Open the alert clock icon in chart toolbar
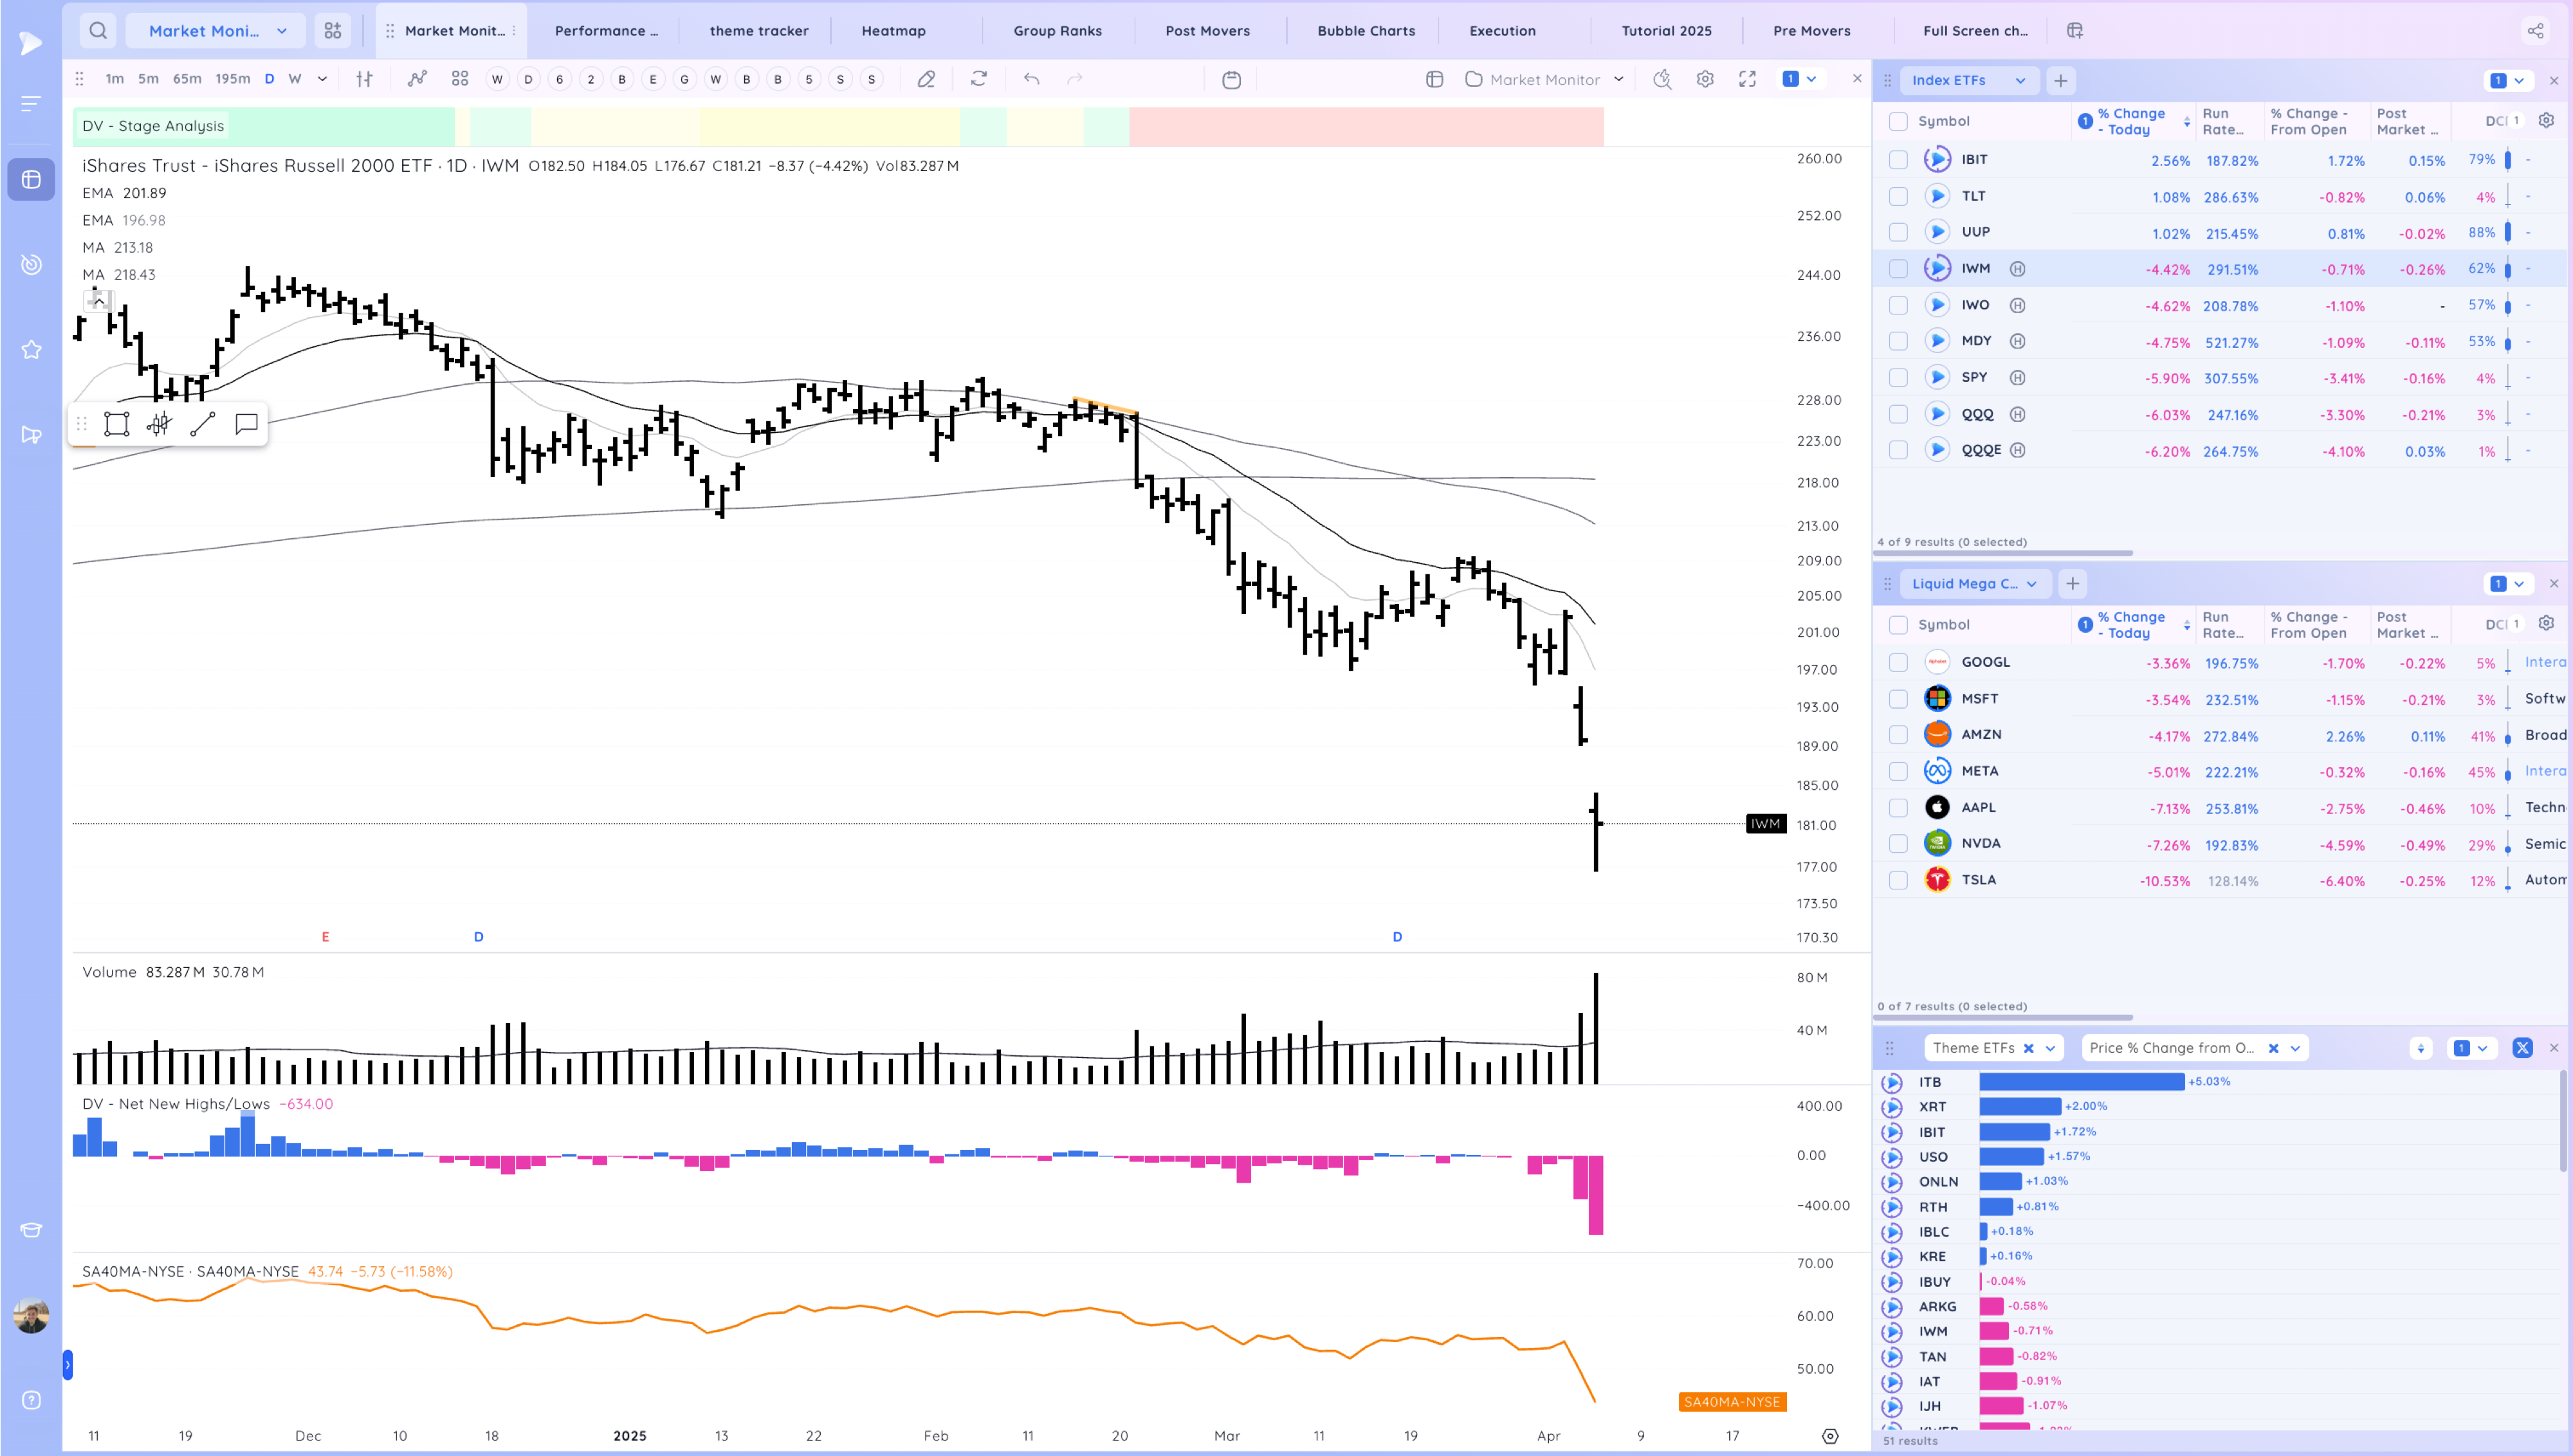This screenshot has width=2573, height=1456. pos(1662,79)
